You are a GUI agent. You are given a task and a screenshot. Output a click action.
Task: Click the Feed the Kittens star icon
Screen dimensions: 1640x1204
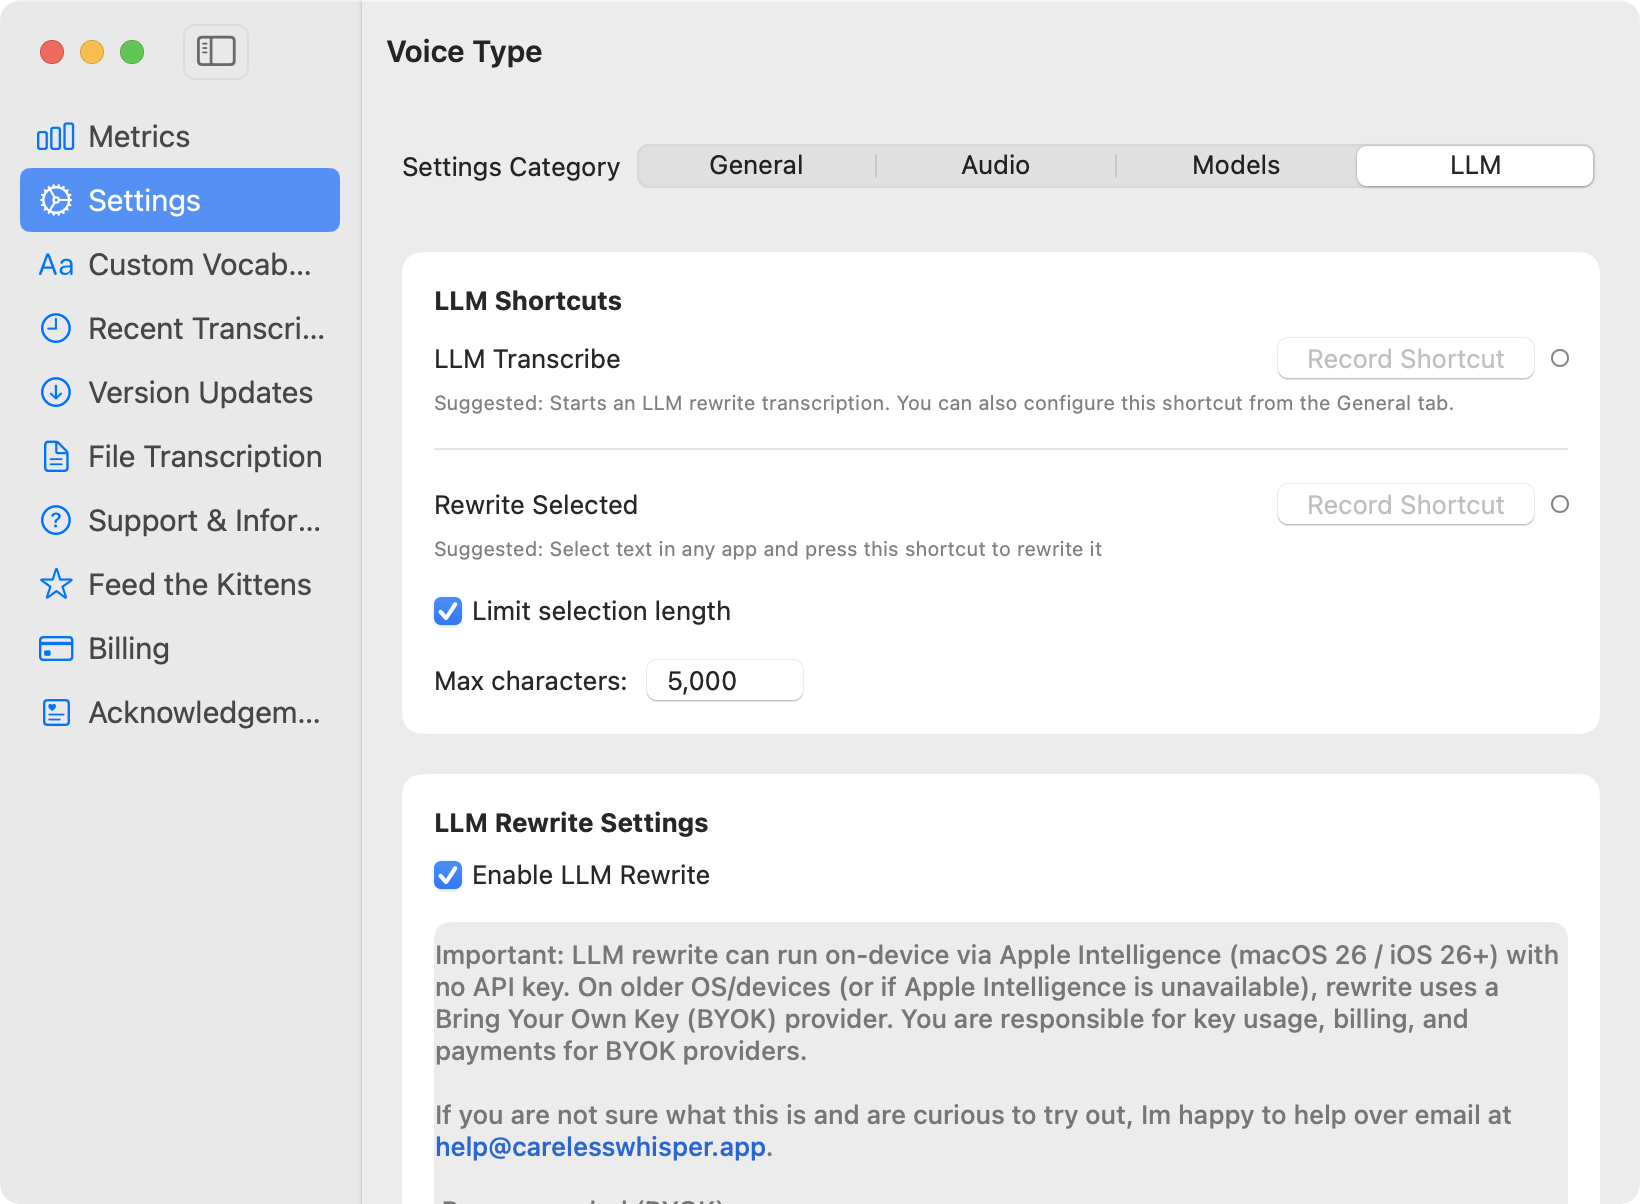[56, 584]
